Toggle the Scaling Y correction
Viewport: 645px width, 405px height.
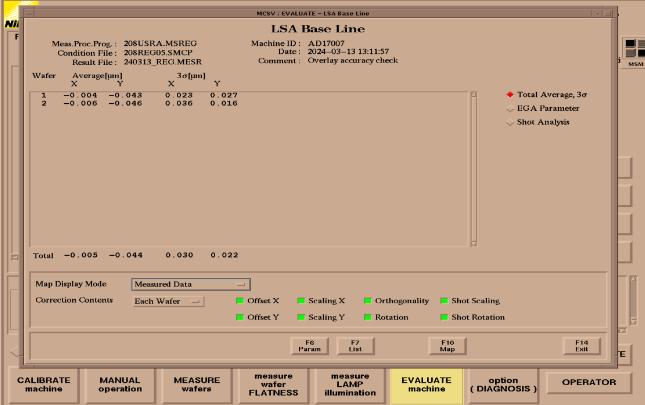pos(301,317)
